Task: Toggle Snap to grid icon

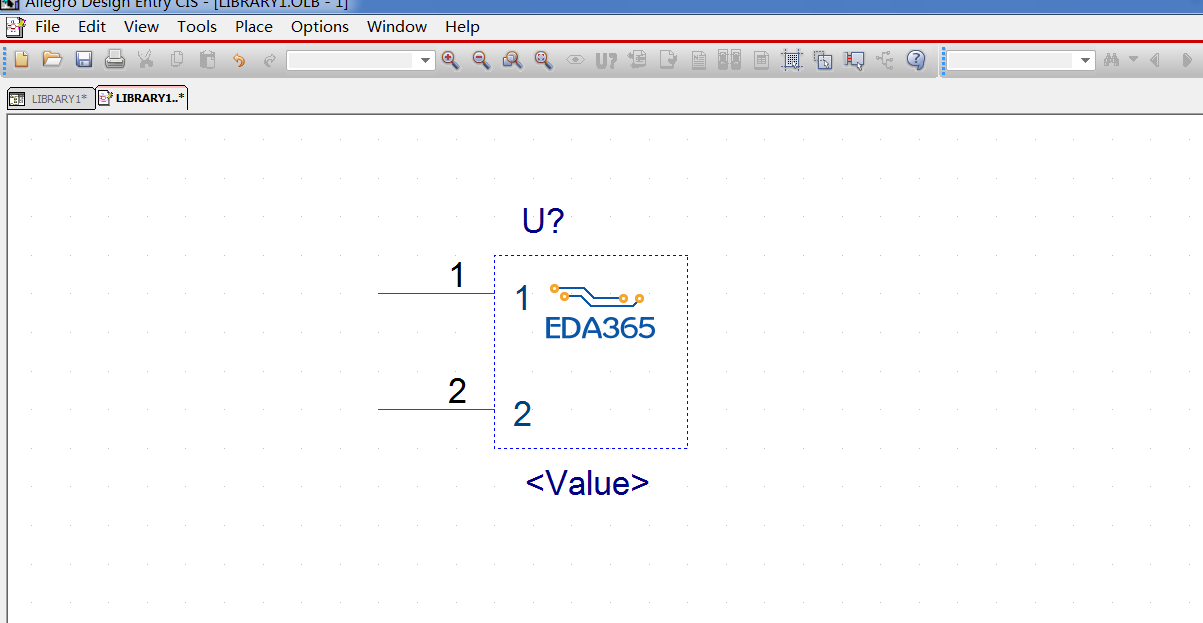Action: pos(792,60)
